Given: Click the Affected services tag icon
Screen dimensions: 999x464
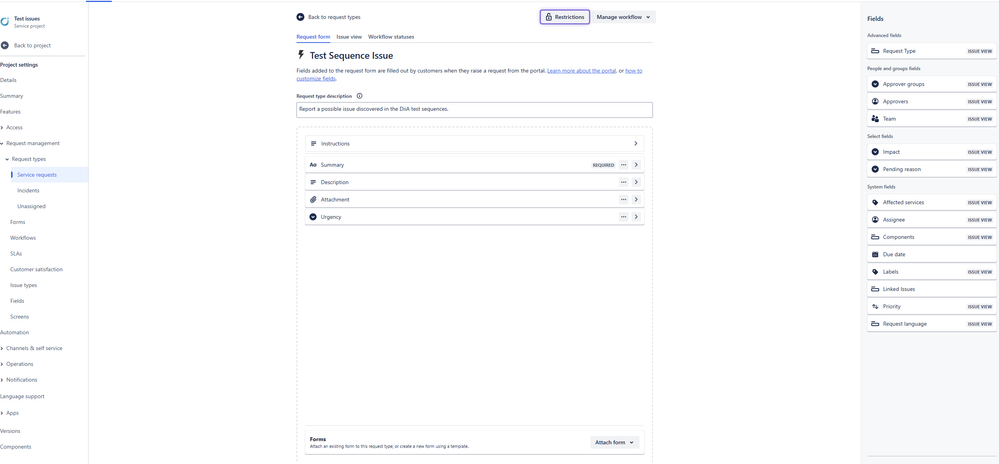Looking at the screenshot, I should click(875, 202).
